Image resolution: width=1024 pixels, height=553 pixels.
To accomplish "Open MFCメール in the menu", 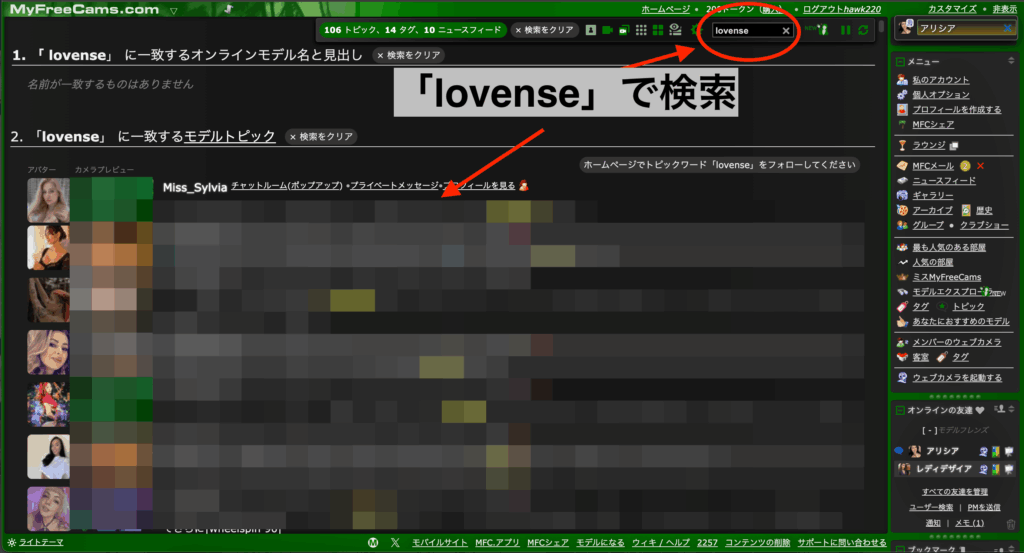I will [x=933, y=166].
